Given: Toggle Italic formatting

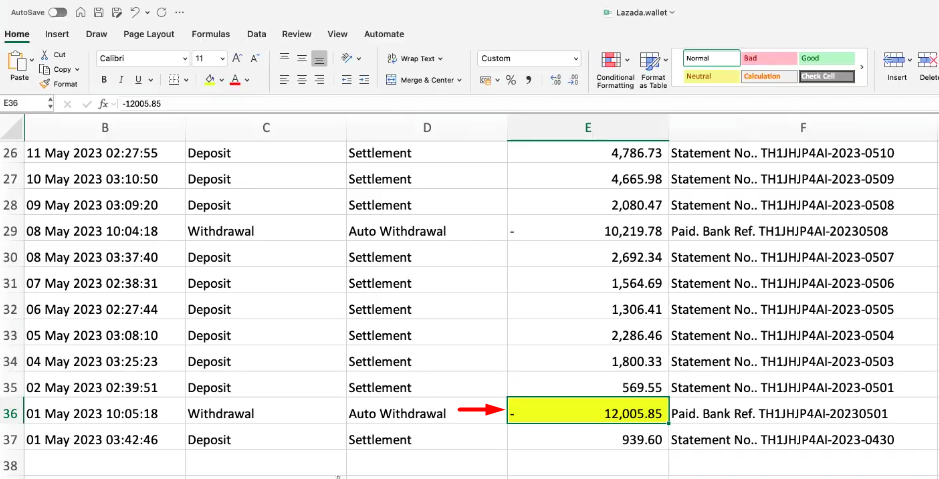Looking at the screenshot, I should tap(120, 80).
